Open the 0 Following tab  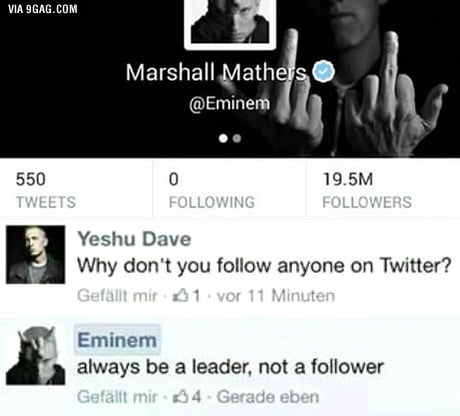[229, 189]
